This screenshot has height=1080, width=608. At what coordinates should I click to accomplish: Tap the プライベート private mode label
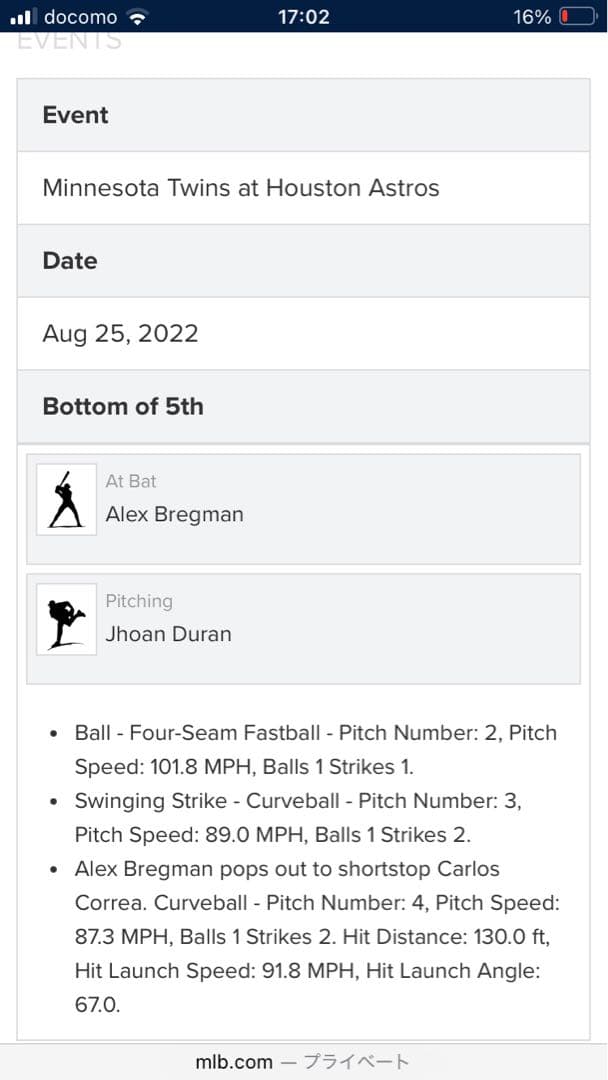(358, 1062)
